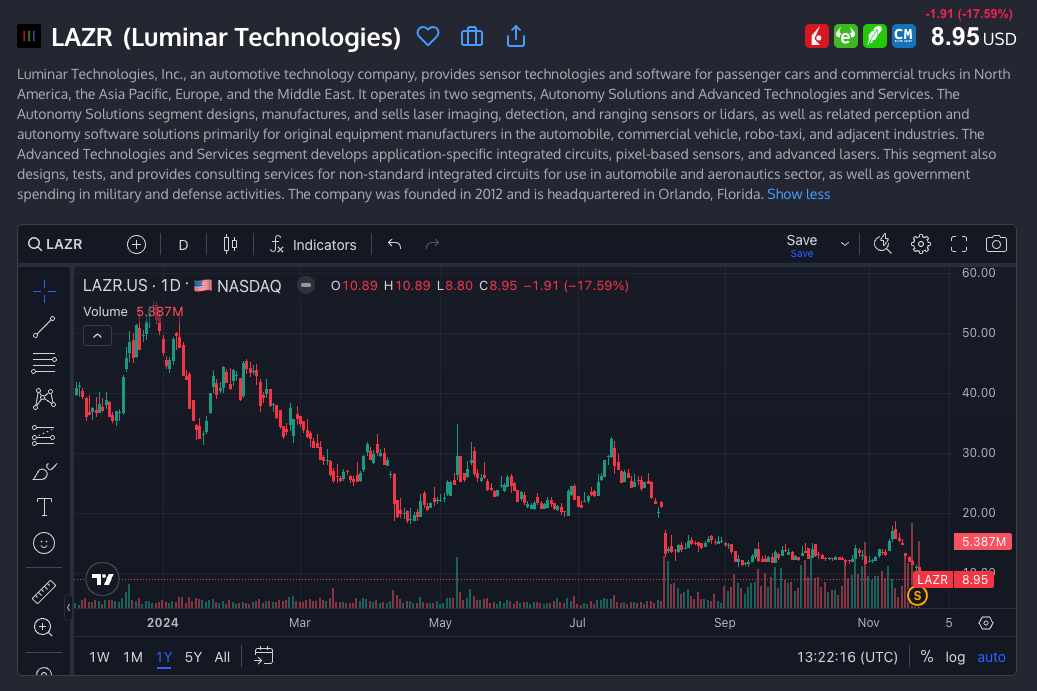Image resolution: width=1037 pixels, height=691 pixels.
Task: Toggle the symbol legend minus button
Action: tap(306, 286)
